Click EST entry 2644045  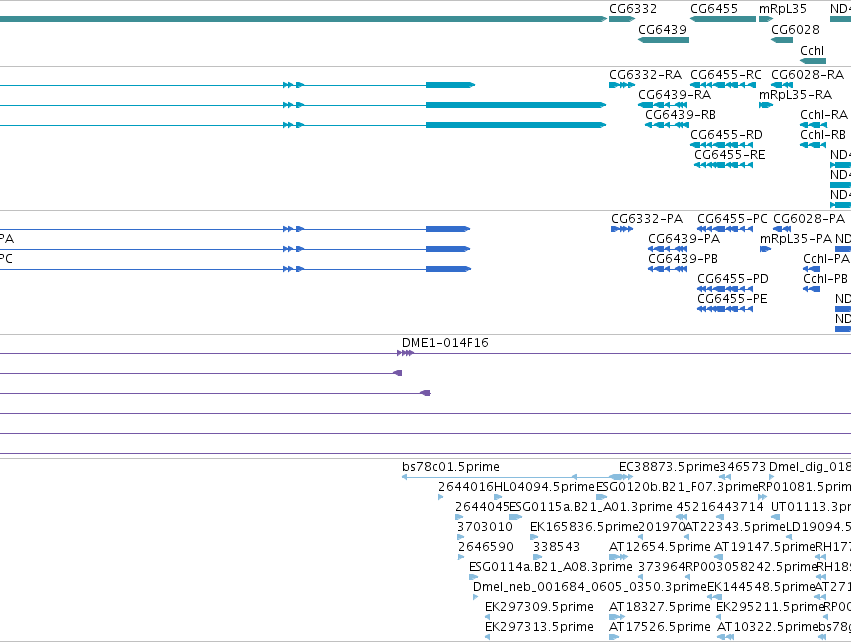(x=482, y=507)
